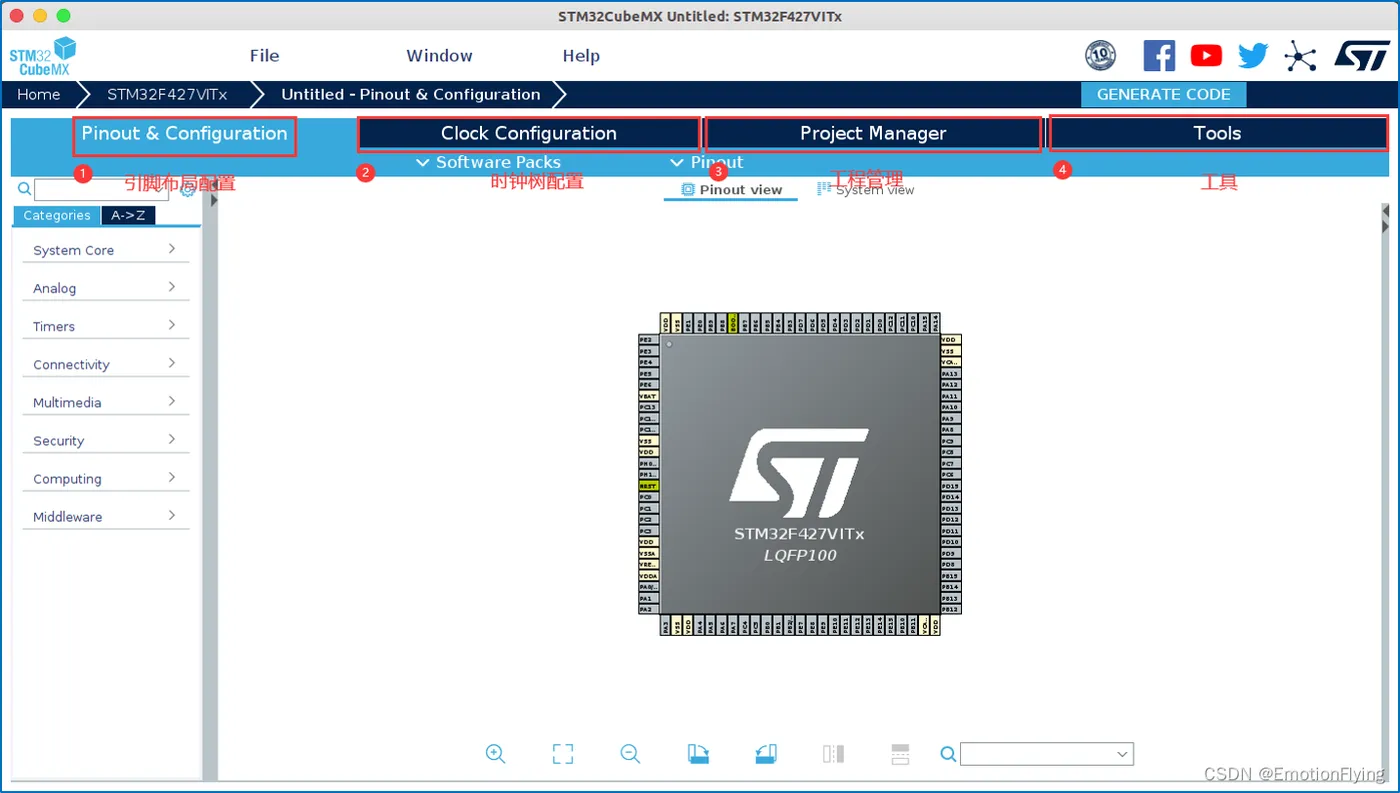Select the PA13 pin on the chip

(950, 374)
